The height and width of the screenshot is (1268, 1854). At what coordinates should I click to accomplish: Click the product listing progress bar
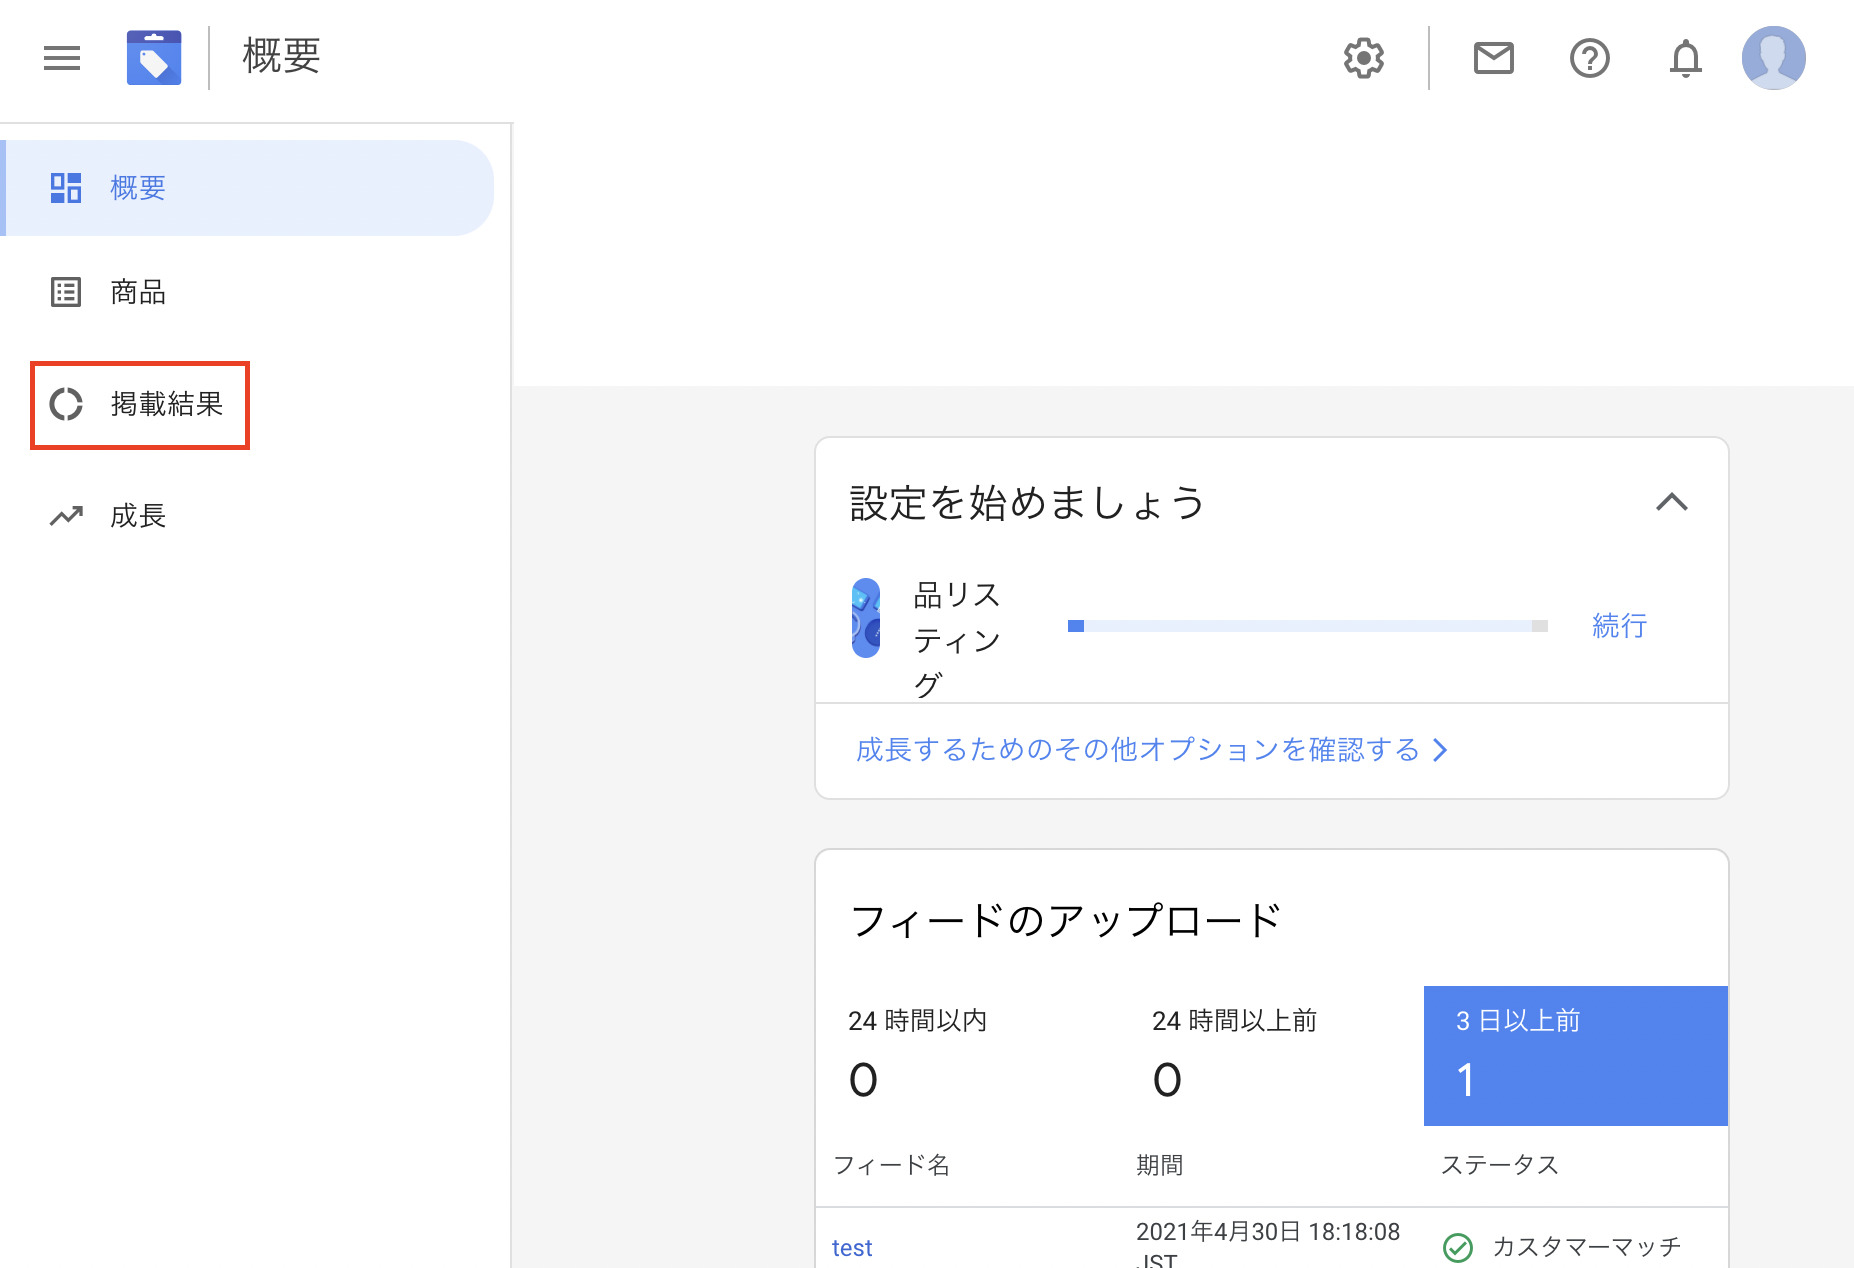click(1307, 626)
